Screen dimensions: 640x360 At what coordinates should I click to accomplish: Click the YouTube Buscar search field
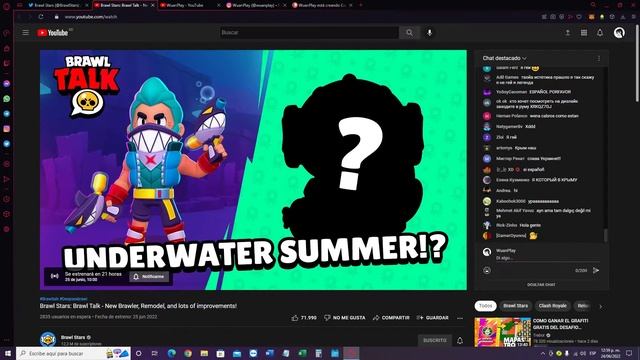[309, 33]
